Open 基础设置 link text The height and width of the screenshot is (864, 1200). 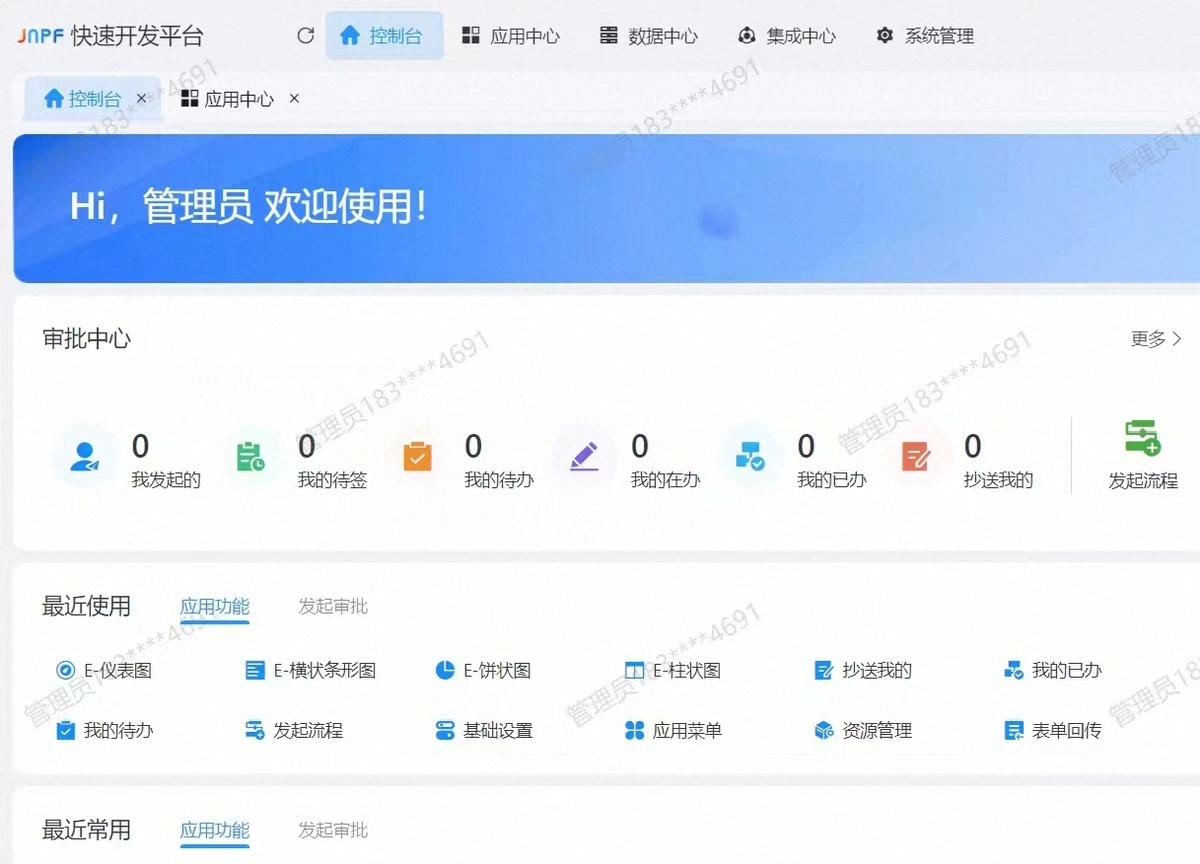click(498, 731)
